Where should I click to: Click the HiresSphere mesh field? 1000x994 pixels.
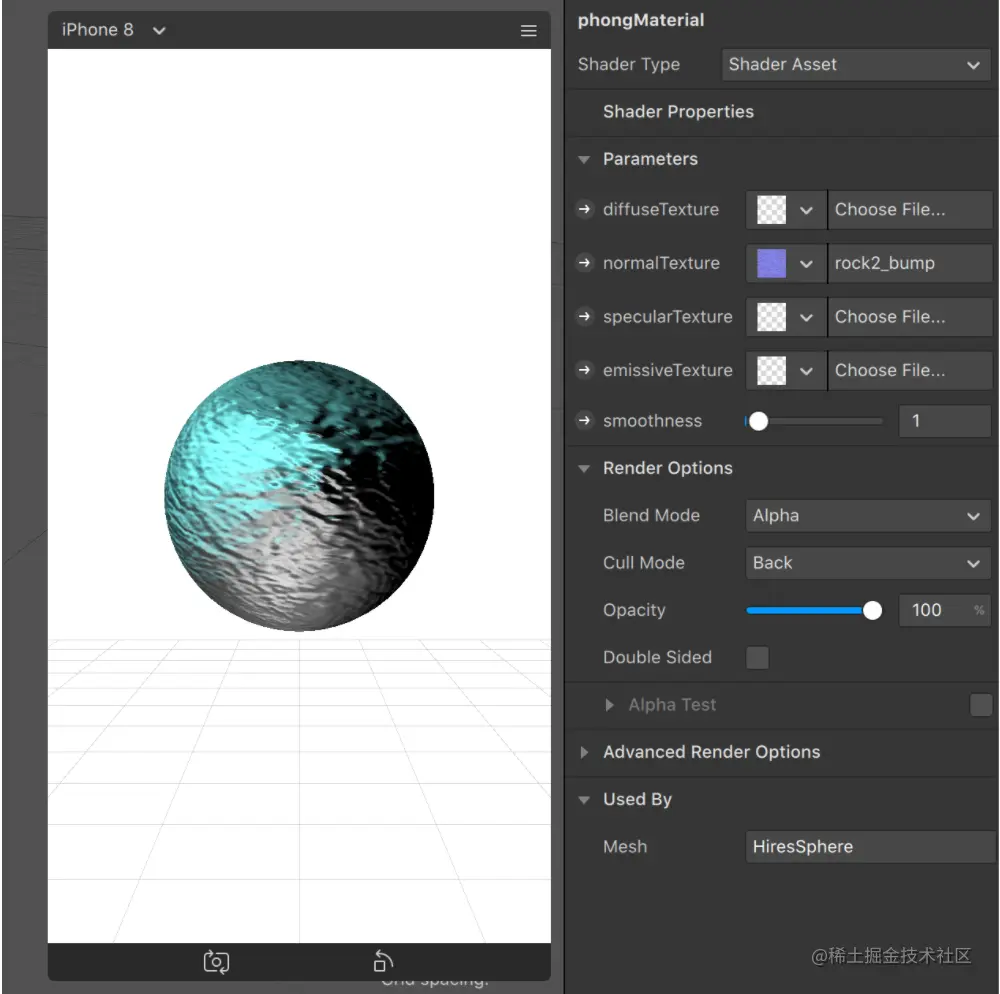(870, 847)
